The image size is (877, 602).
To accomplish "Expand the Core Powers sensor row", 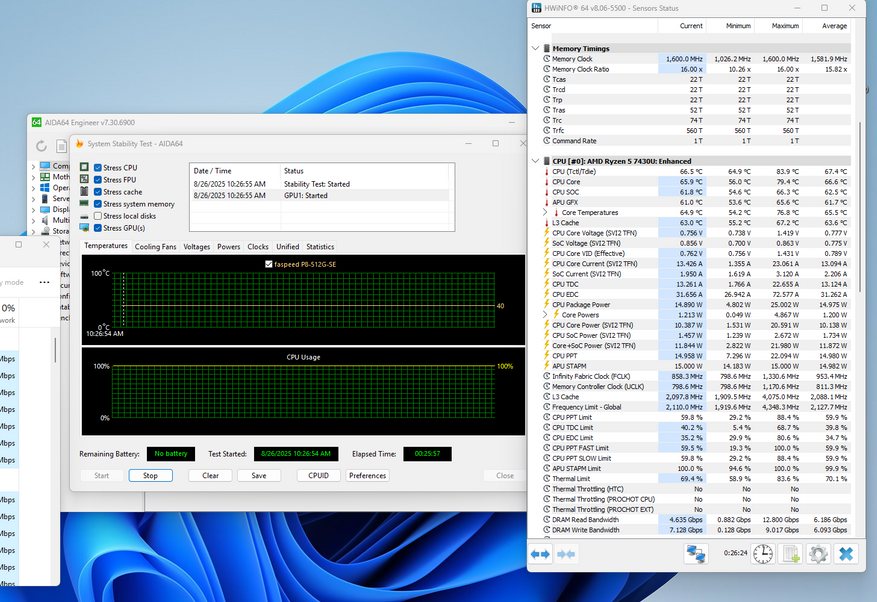I will point(545,315).
